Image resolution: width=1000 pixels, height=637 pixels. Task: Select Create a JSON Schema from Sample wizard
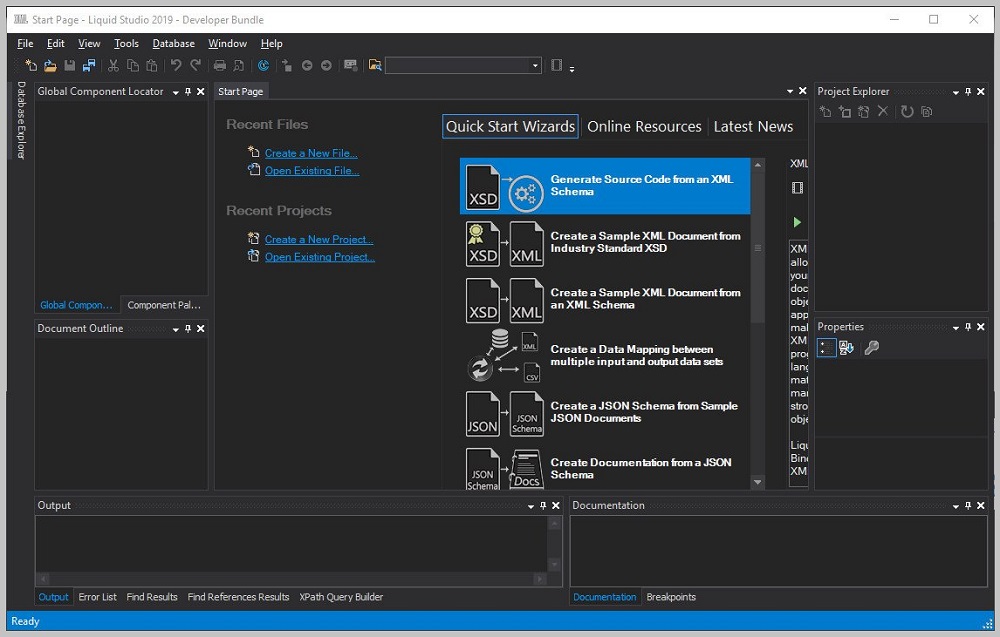[605, 413]
